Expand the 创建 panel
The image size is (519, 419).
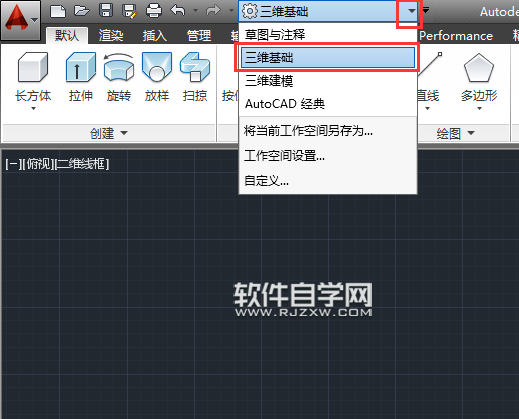[109, 133]
